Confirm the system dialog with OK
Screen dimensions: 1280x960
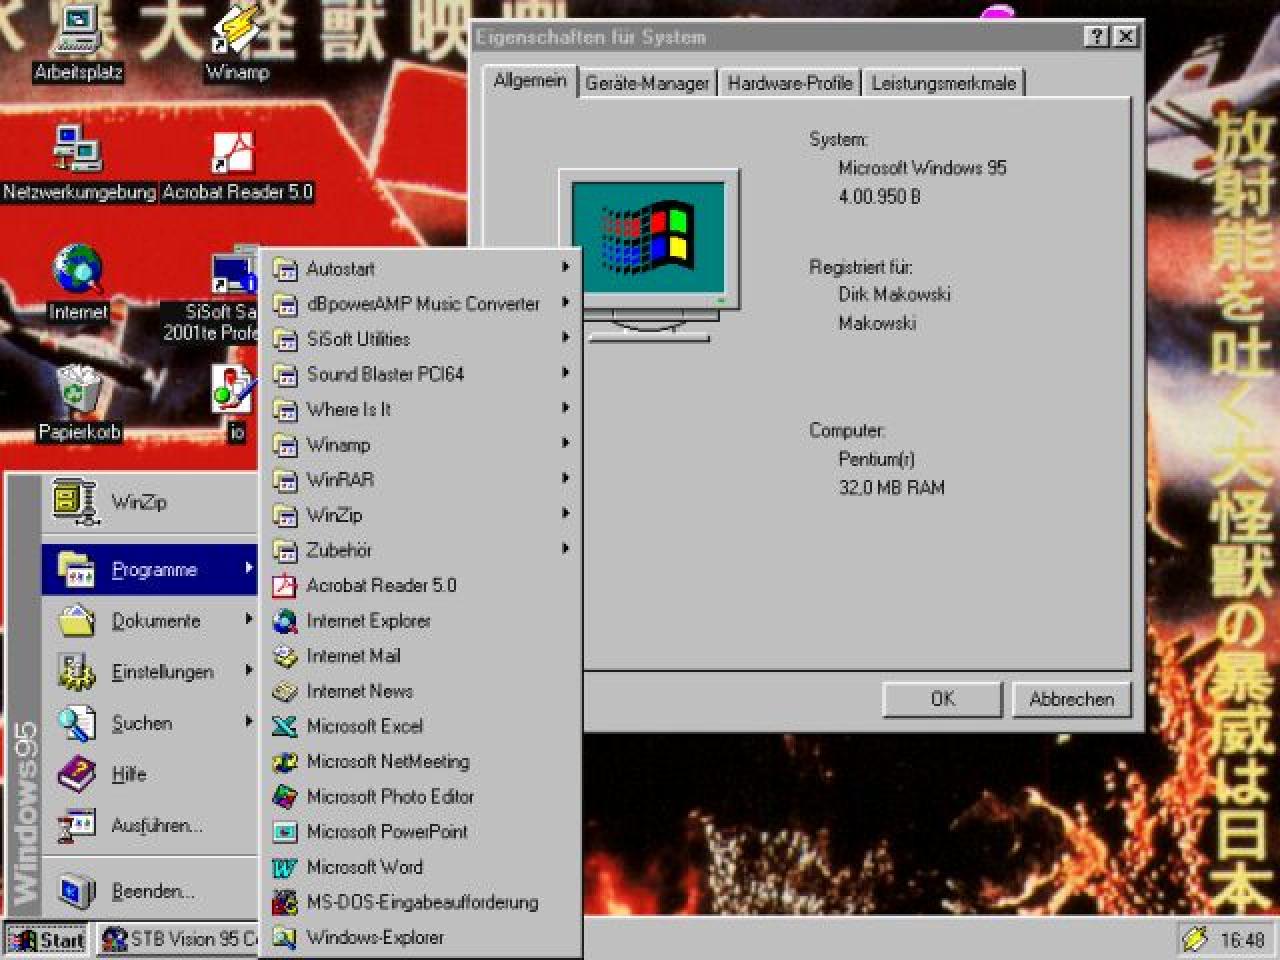pyautogui.click(x=942, y=699)
